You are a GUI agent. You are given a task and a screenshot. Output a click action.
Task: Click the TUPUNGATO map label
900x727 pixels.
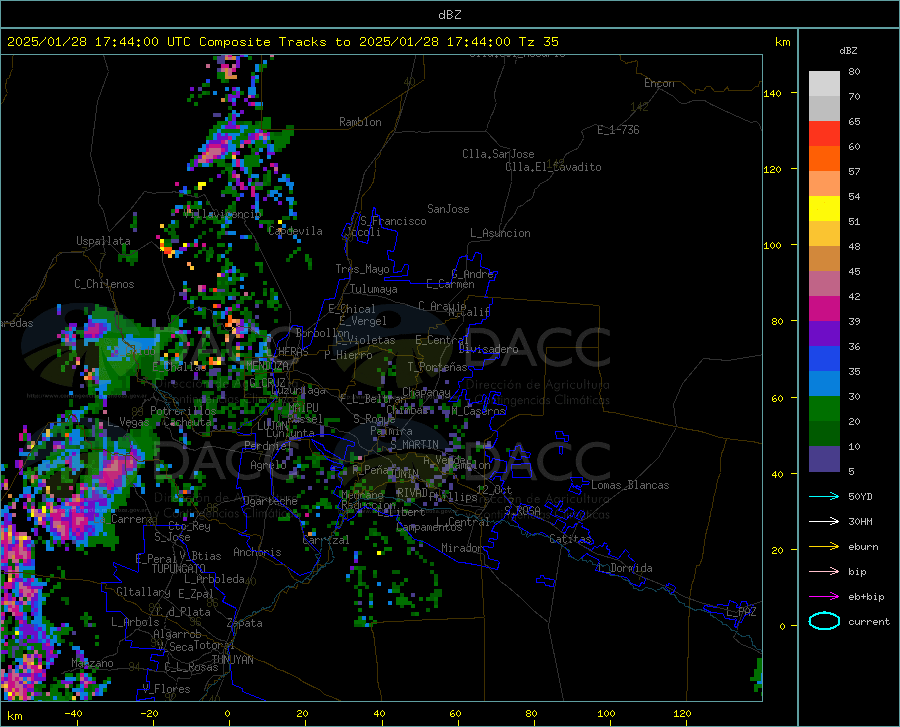(x=179, y=569)
